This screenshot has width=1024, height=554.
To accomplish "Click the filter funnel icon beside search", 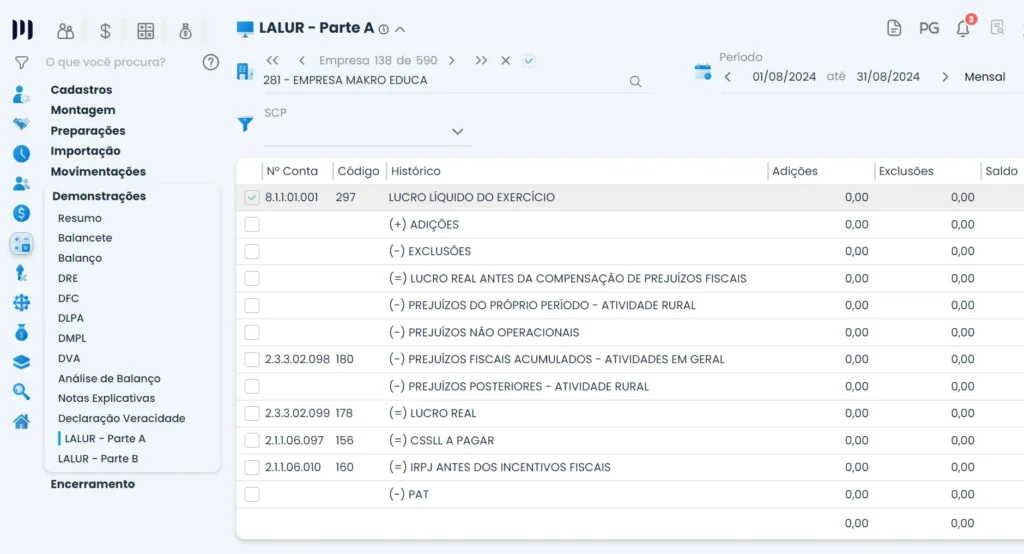I will pyautogui.click(x=22, y=63).
